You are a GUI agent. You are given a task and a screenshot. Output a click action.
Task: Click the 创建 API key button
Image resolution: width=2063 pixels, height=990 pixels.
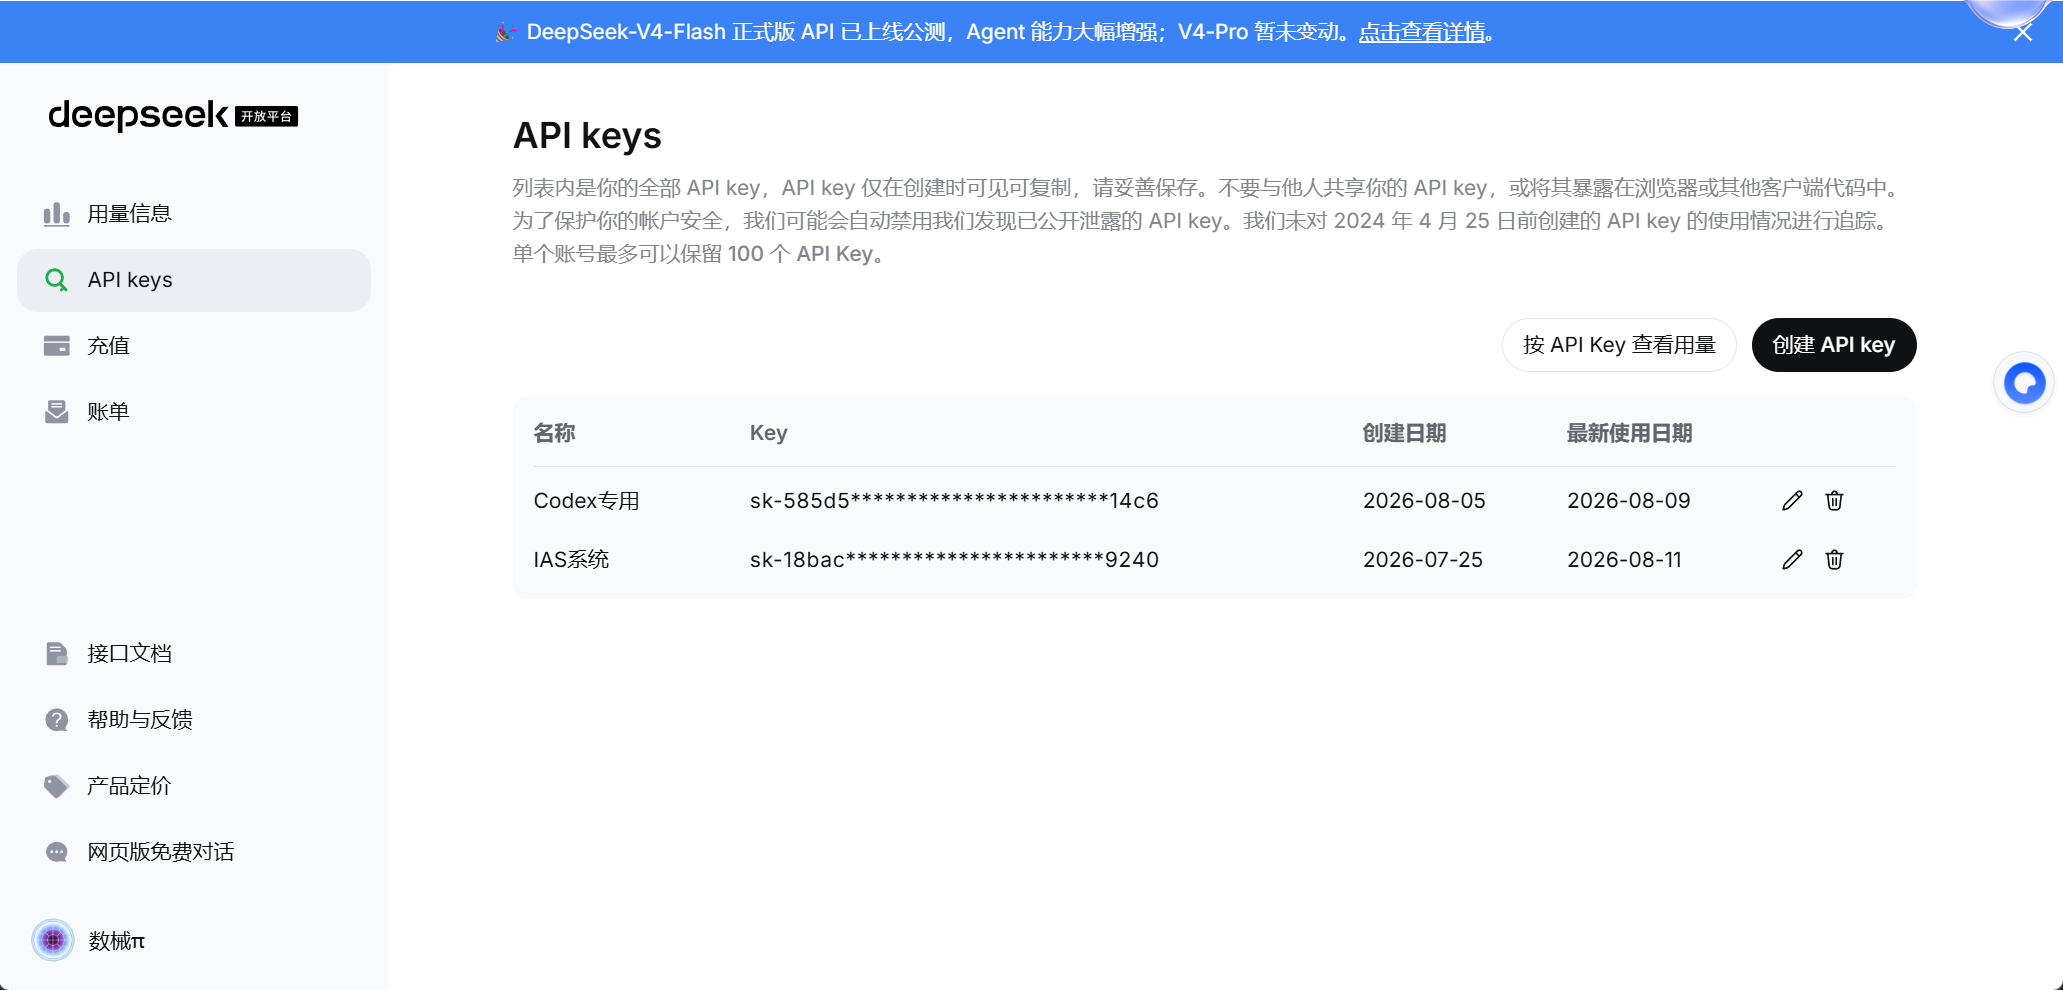point(1834,345)
